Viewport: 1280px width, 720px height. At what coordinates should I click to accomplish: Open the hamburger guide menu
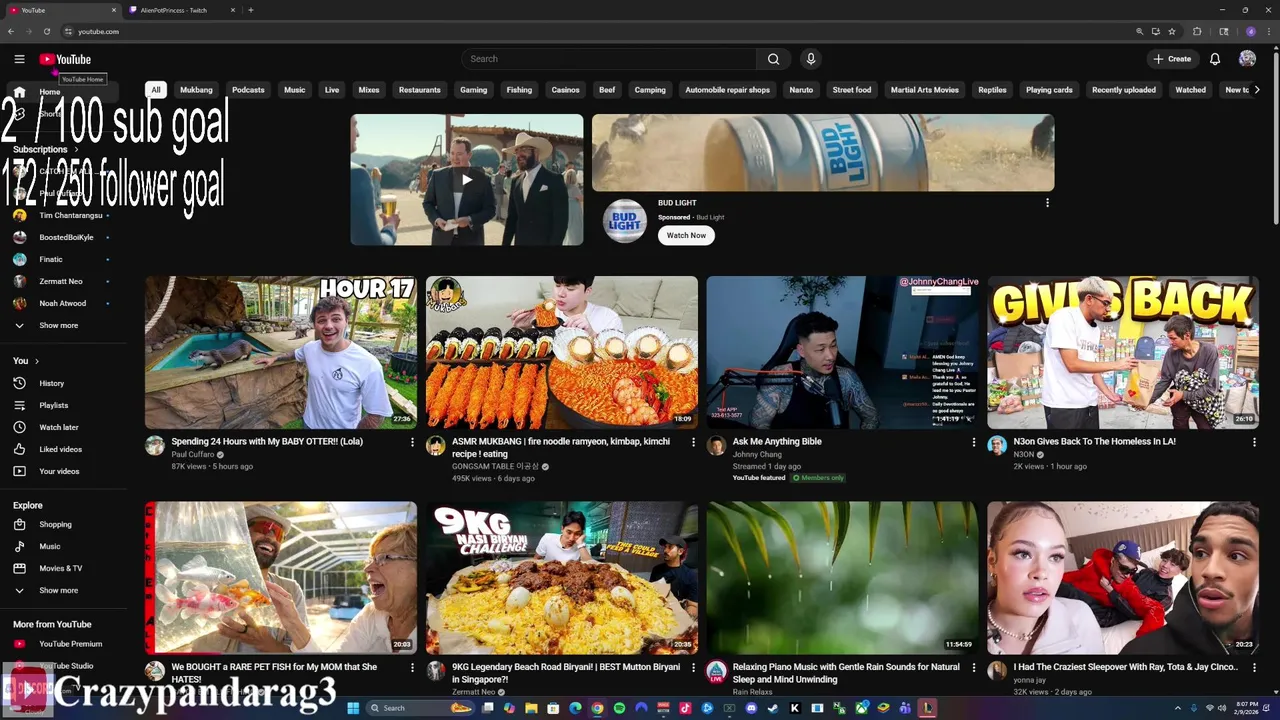(x=19, y=59)
